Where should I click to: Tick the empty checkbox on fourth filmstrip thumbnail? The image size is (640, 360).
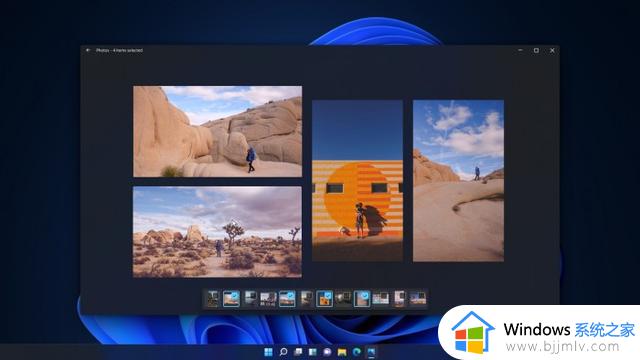pyautogui.click(x=273, y=295)
